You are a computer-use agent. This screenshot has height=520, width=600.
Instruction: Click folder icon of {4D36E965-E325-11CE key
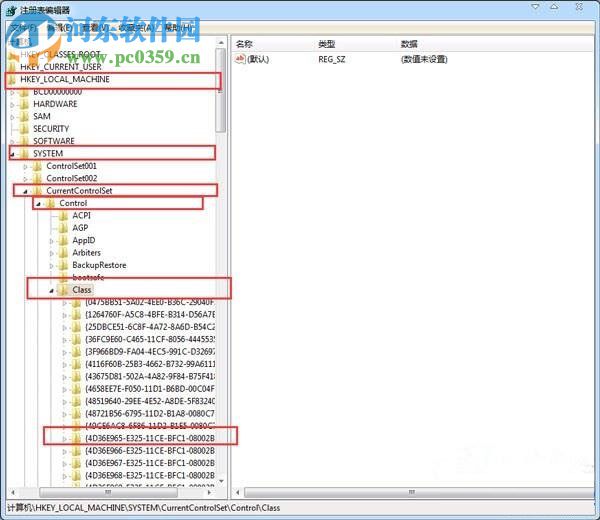(x=76, y=438)
